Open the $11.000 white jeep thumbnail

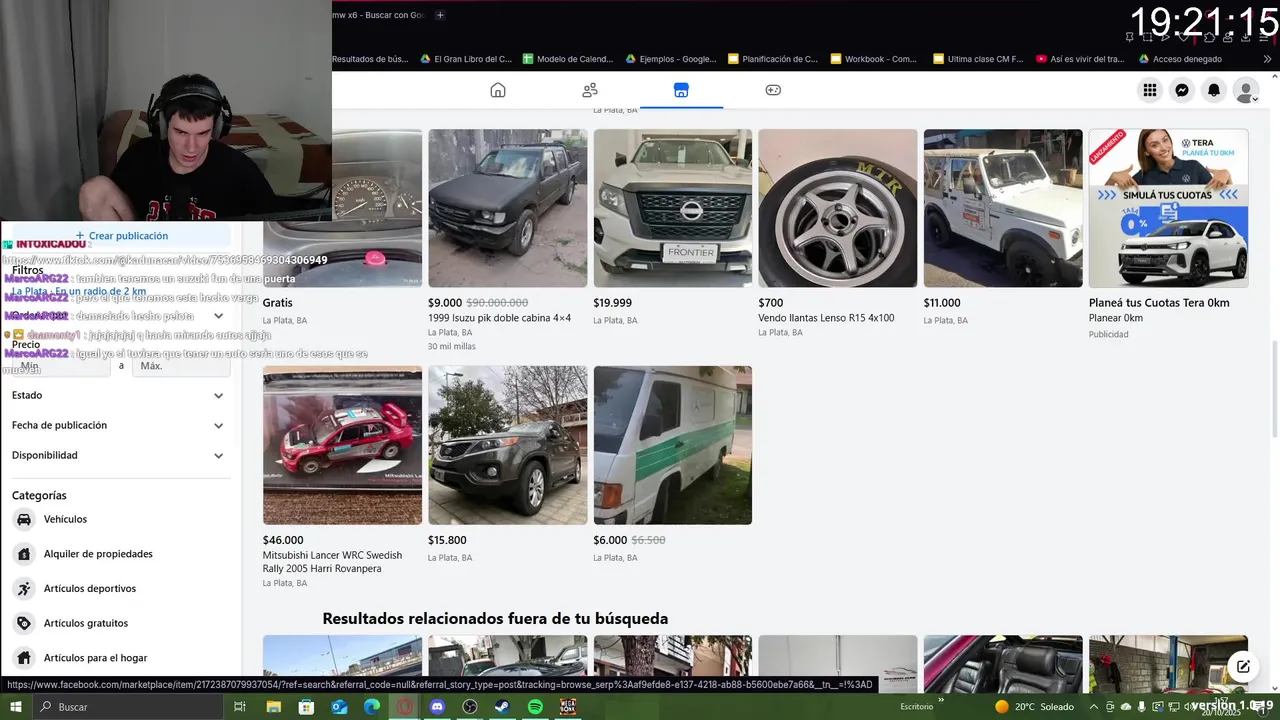click(x=1003, y=208)
